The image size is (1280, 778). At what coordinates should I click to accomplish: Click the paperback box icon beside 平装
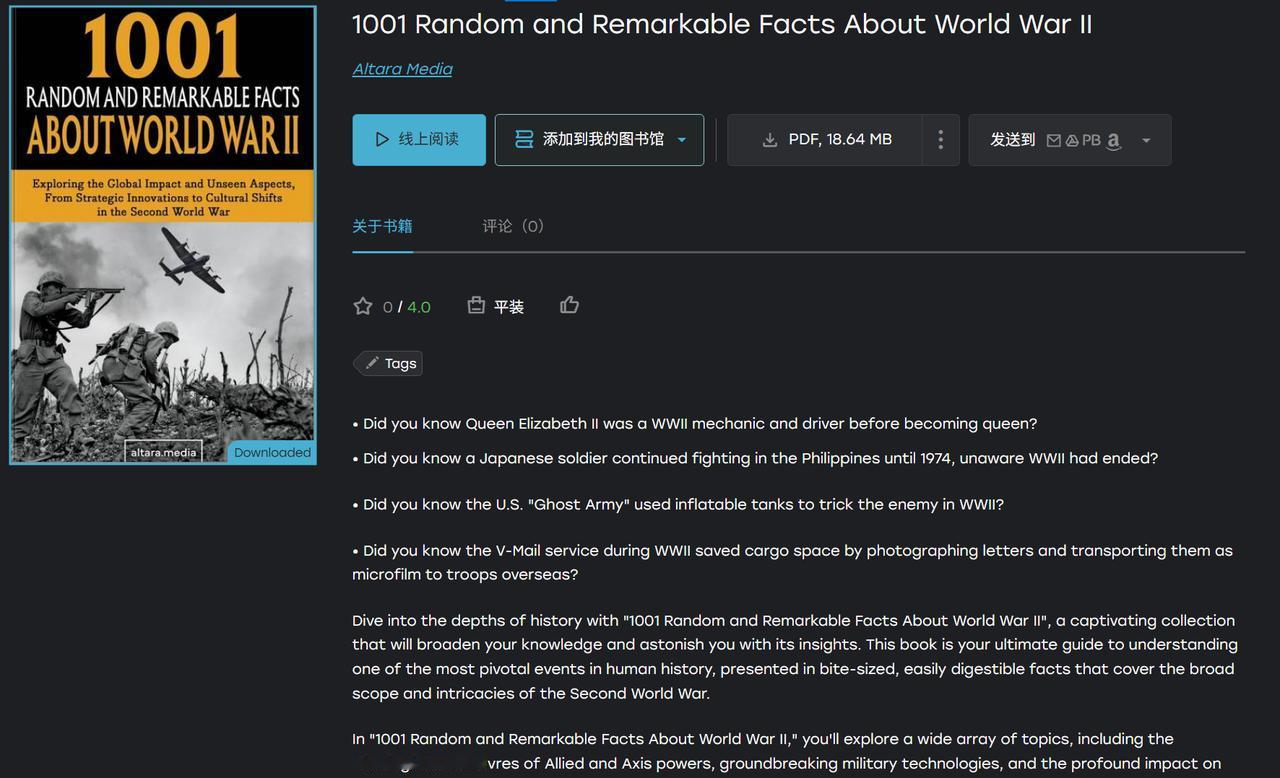[476, 305]
